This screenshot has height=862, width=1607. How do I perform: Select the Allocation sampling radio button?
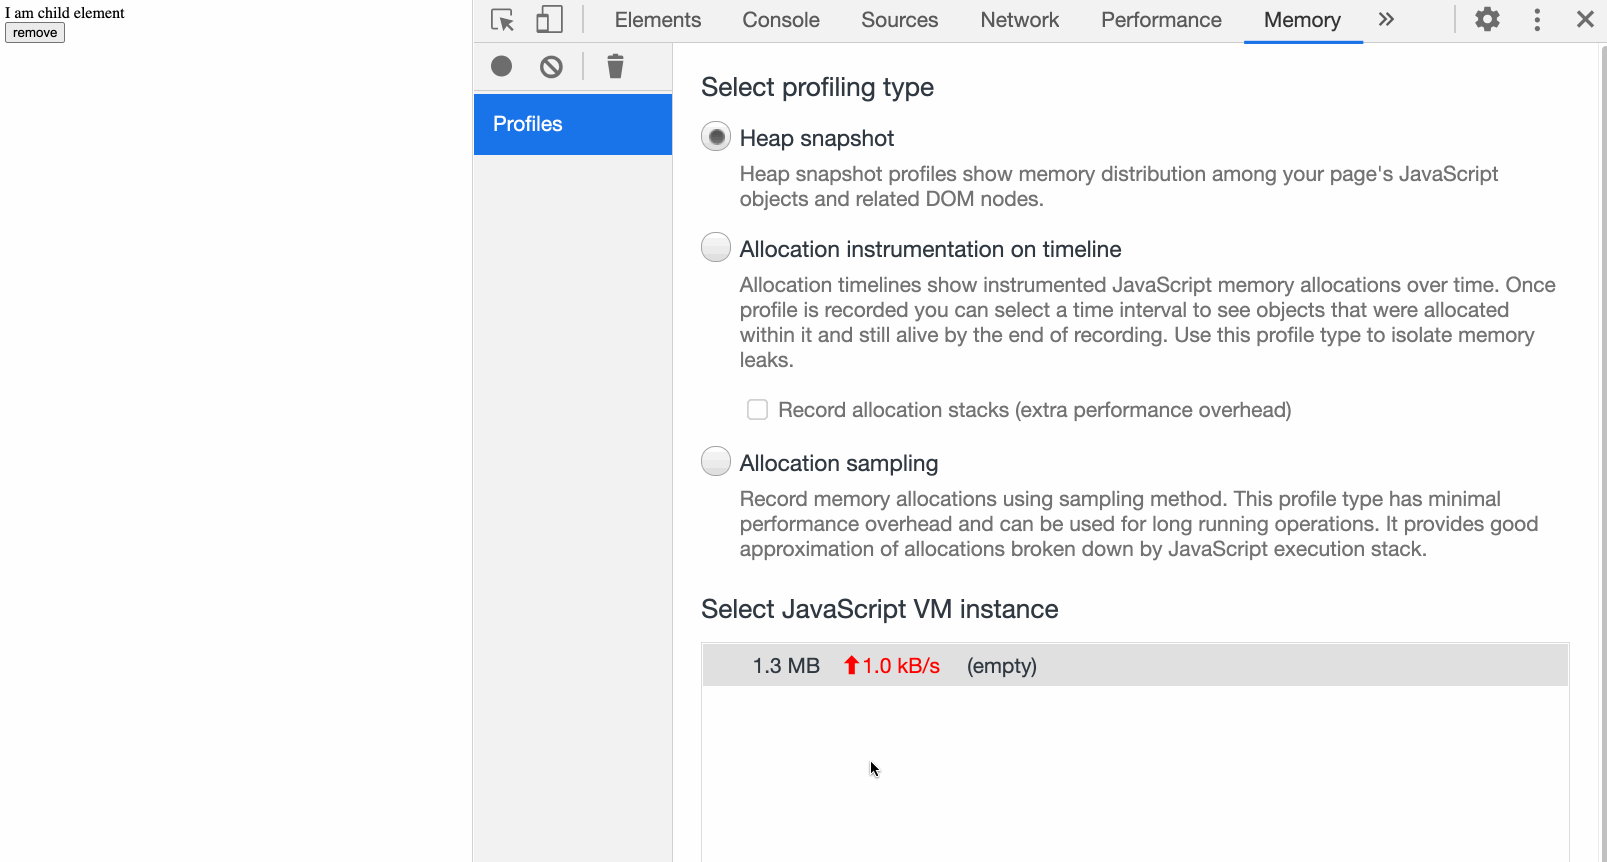point(716,461)
